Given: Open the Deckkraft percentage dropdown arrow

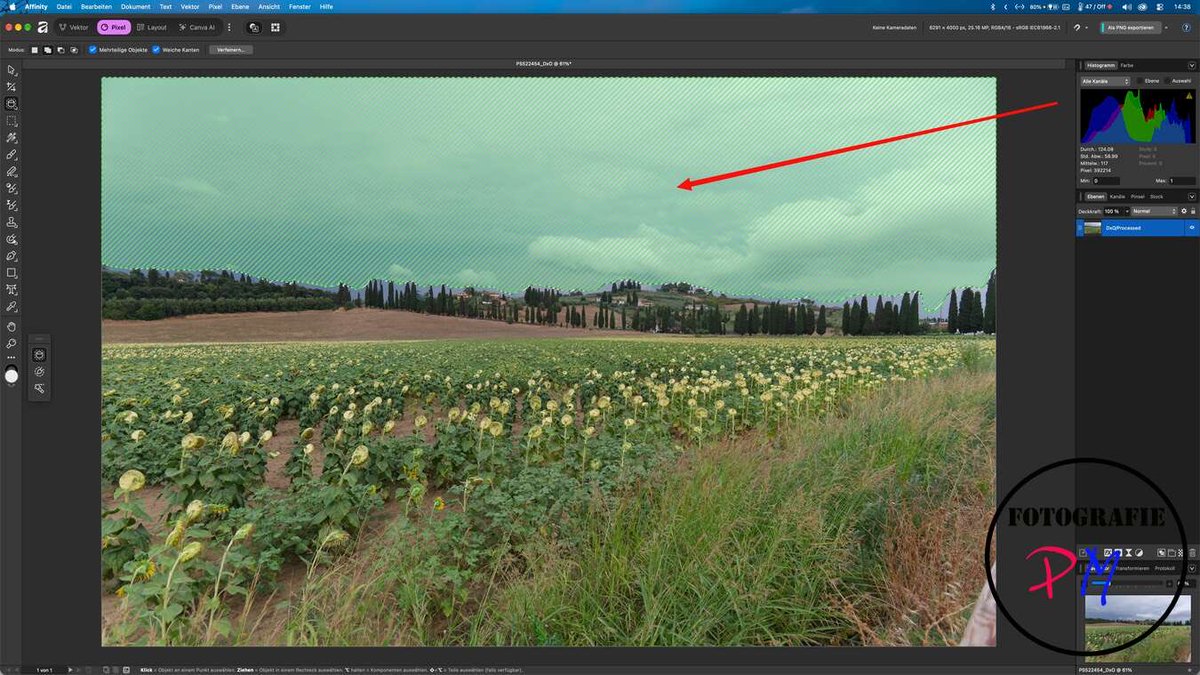Looking at the screenshot, I should click(x=1127, y=211).
